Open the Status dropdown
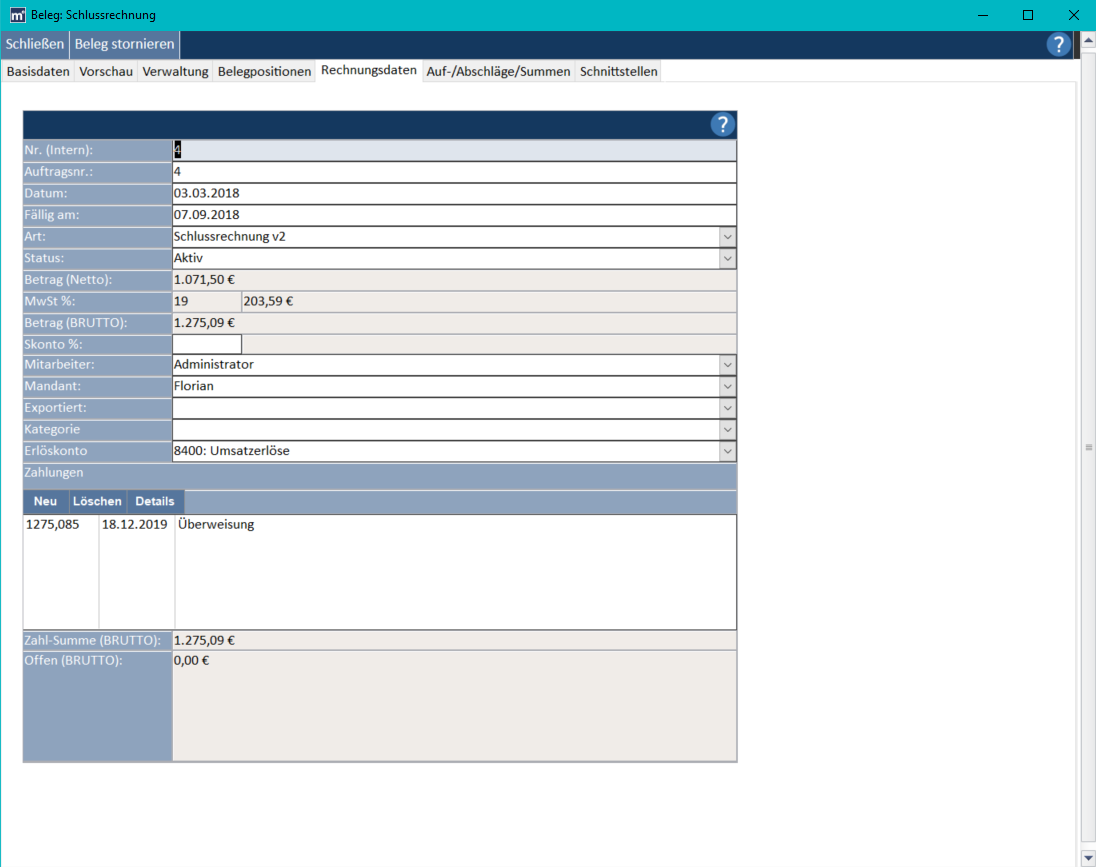The height and width of the screenshot is (867, 1096). pos(727,258)
